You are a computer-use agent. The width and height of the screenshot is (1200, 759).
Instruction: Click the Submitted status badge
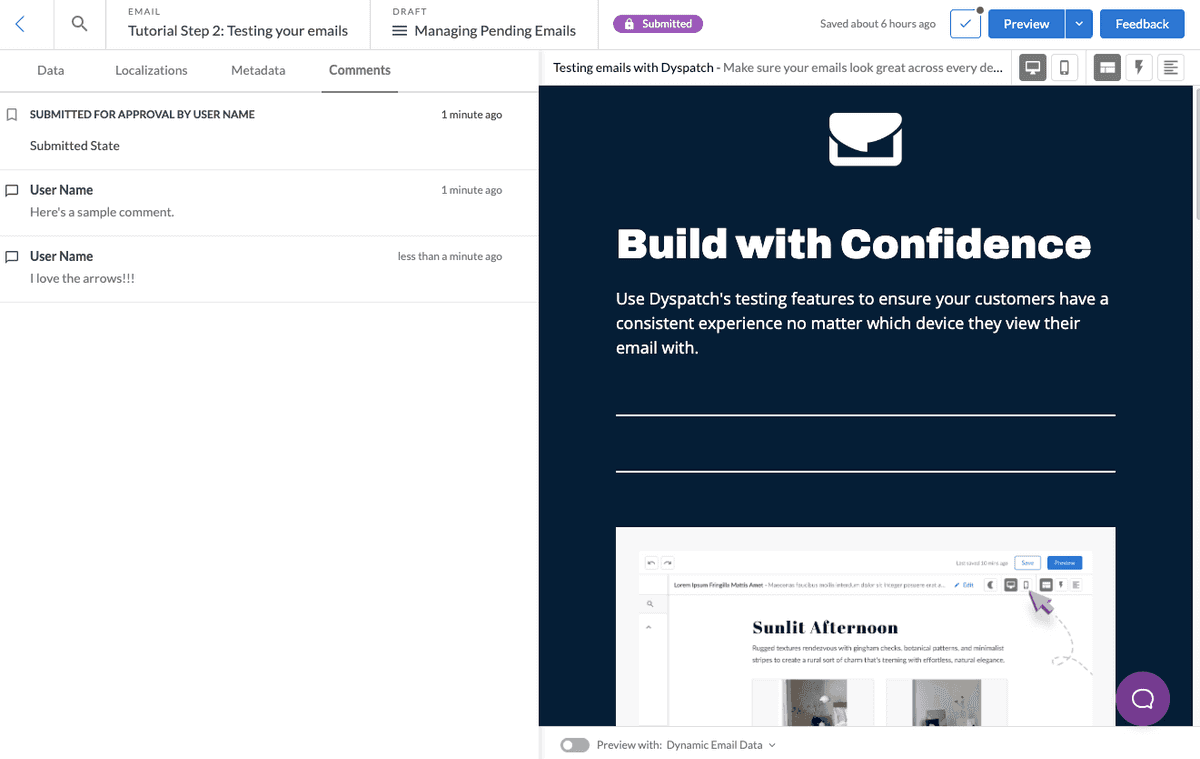658,24
